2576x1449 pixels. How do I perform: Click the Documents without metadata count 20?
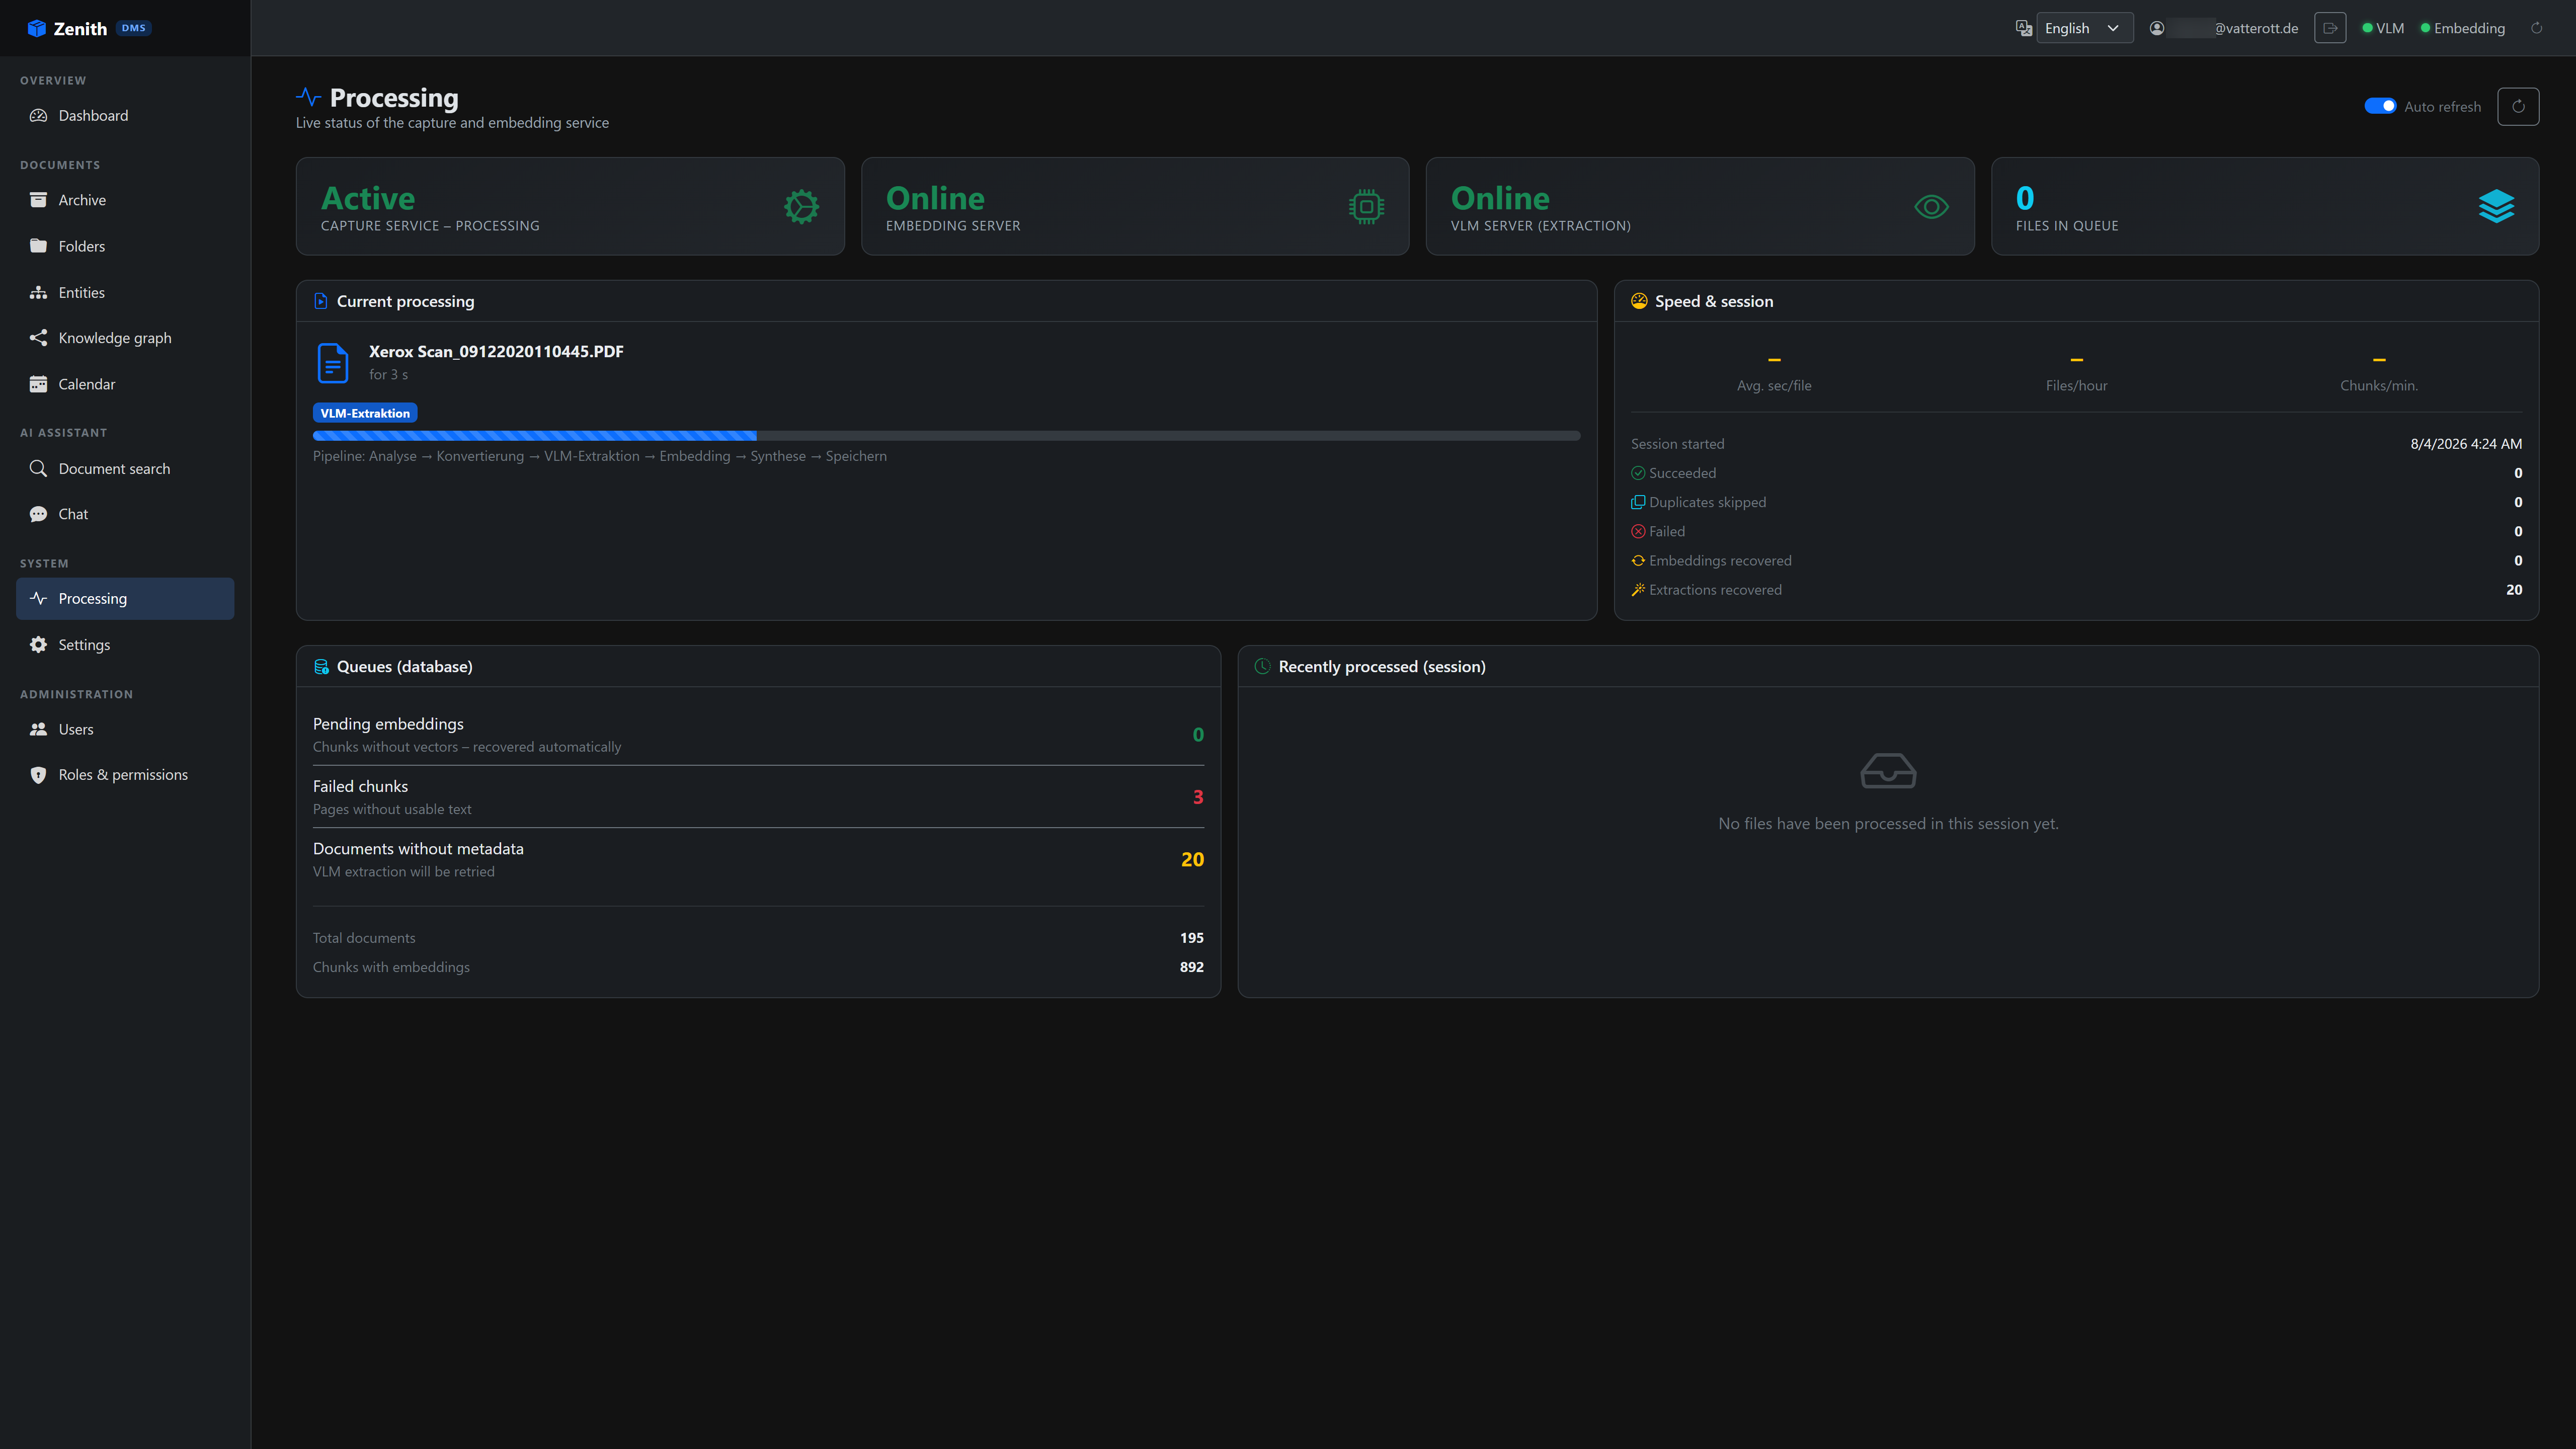[1192, 859]
